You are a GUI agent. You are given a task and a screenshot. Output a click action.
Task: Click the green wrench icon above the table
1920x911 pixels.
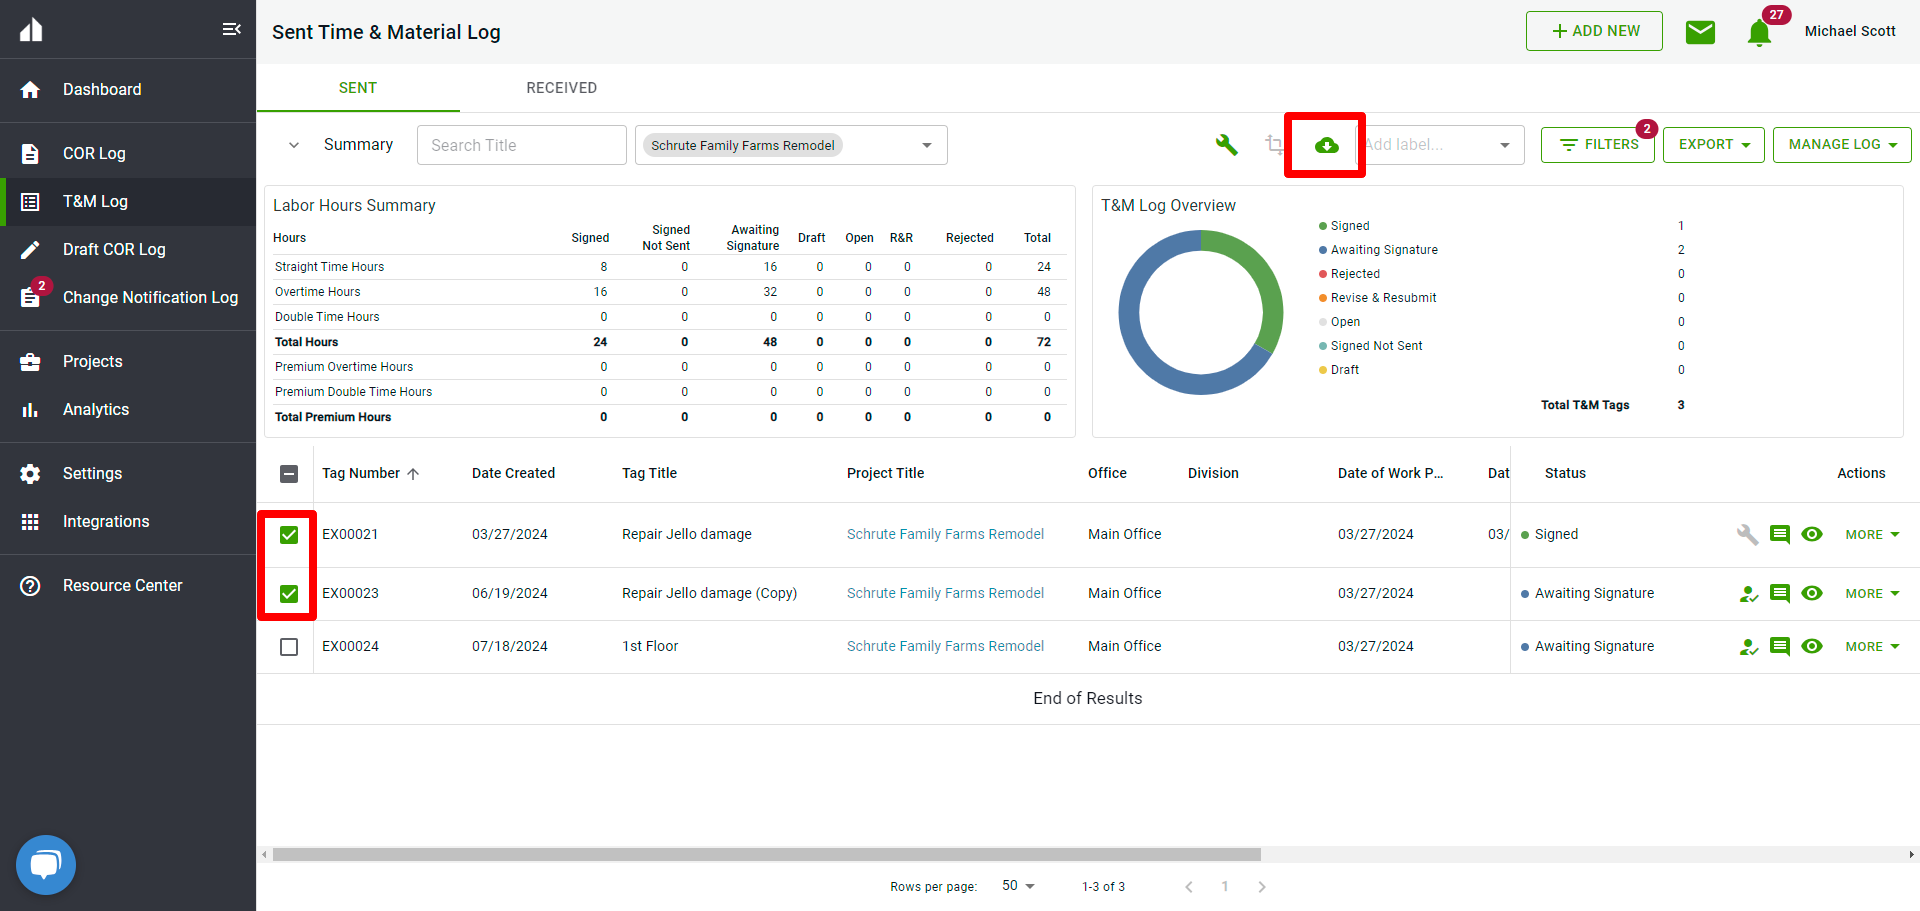pyautogui.click(x=1226, y=145)
